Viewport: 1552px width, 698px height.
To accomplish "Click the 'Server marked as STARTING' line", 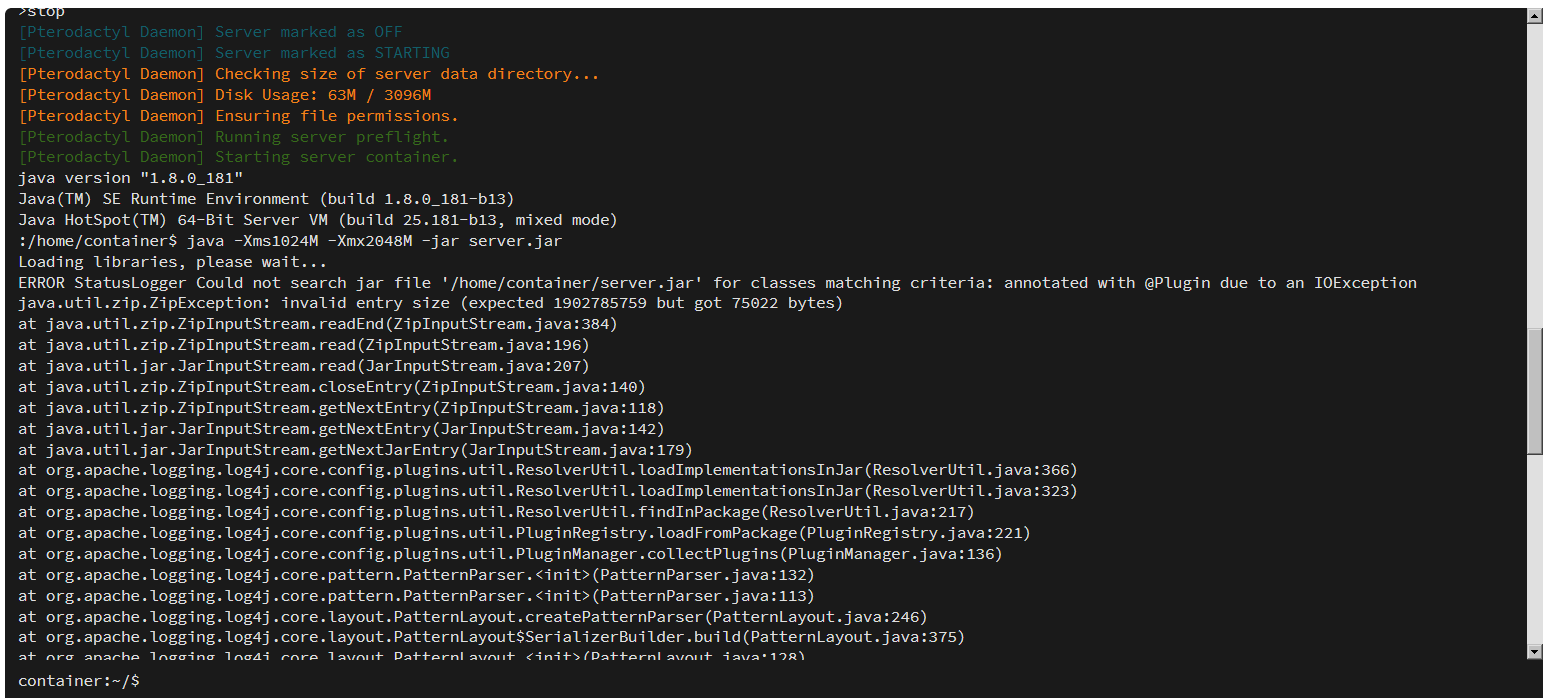I will coord(234,53).
